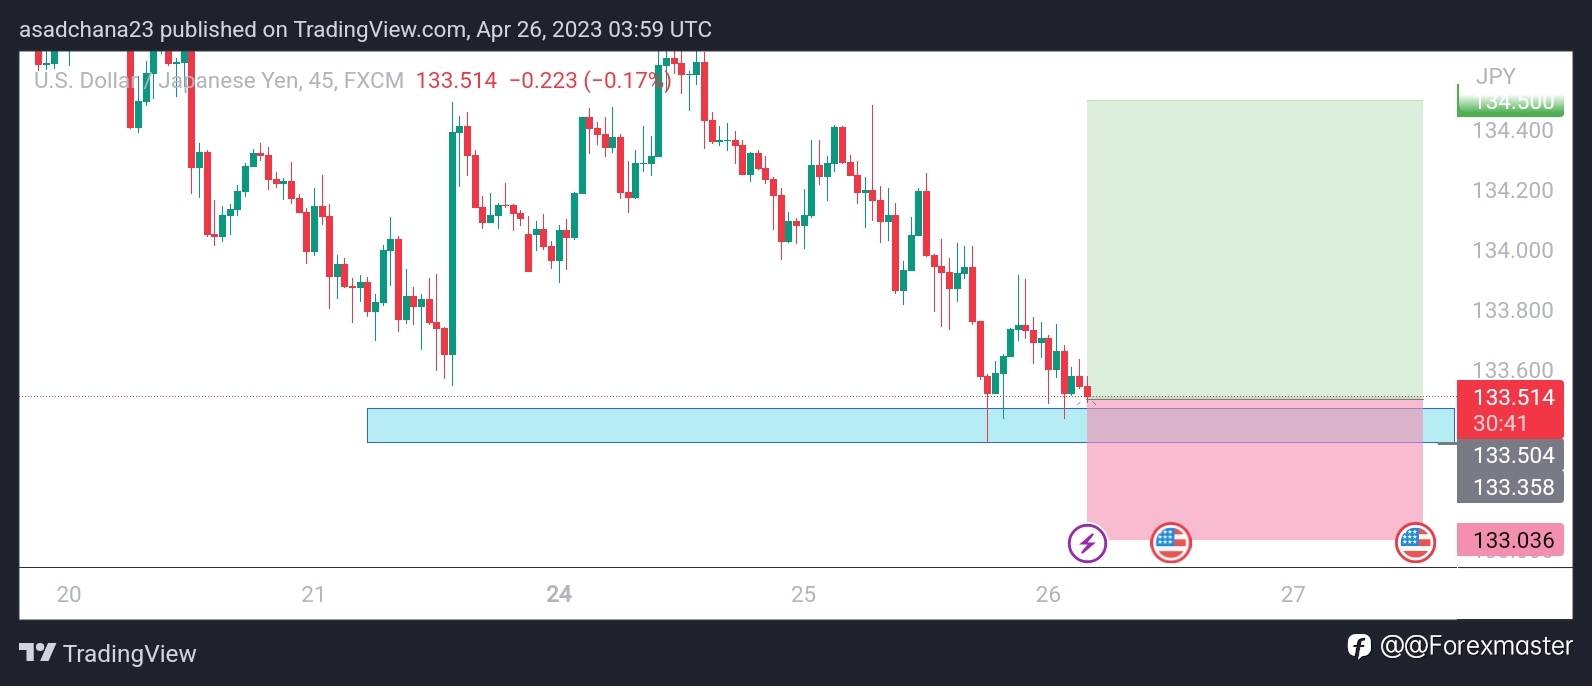Click the pink 133.036 stop-loss price label
Image resolution: width=1592 pixels, height=686 pixels.
(x=1510, y=541)
